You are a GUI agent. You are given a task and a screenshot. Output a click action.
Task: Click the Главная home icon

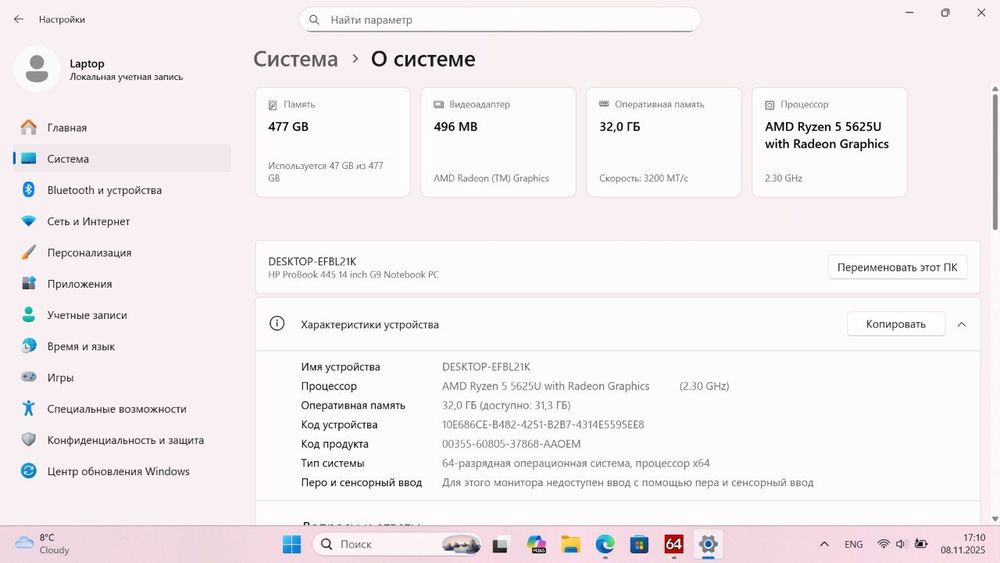[x=29, y=127]
